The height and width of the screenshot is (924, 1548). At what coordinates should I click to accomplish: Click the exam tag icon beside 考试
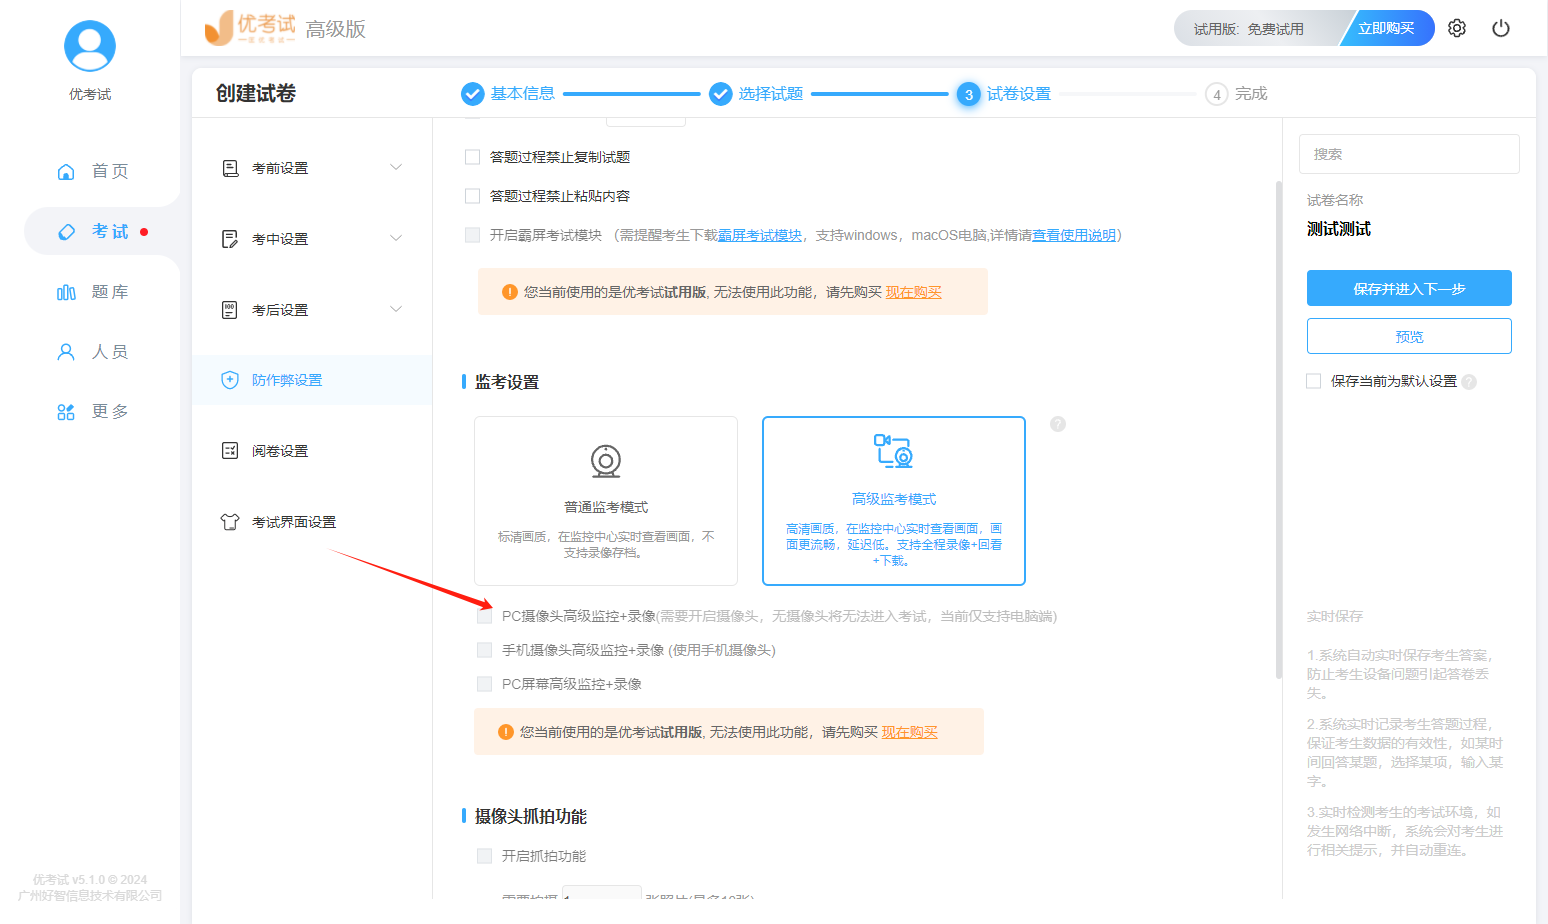[x=66, y=232]
